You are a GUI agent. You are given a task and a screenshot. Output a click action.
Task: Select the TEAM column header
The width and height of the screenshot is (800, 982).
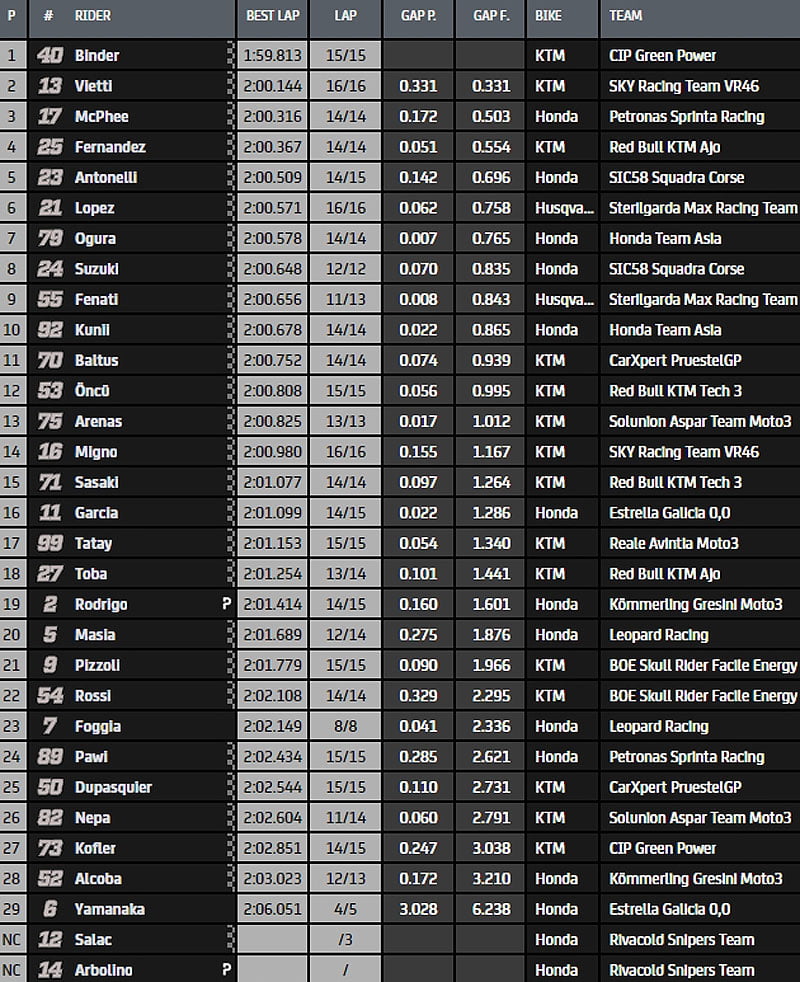click(x=625, y=16)
